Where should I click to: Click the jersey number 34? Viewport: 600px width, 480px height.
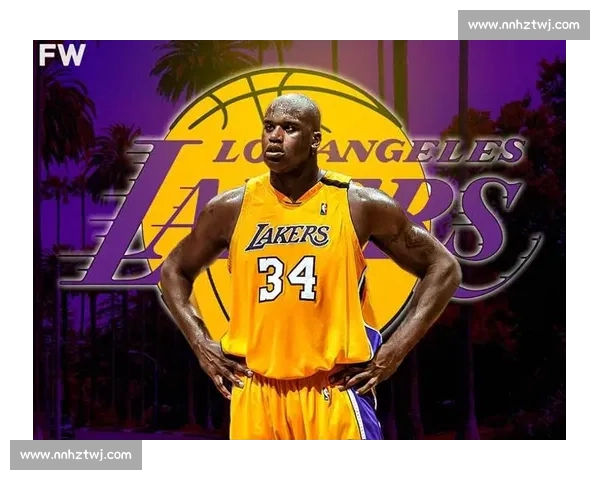pos(287,278)
